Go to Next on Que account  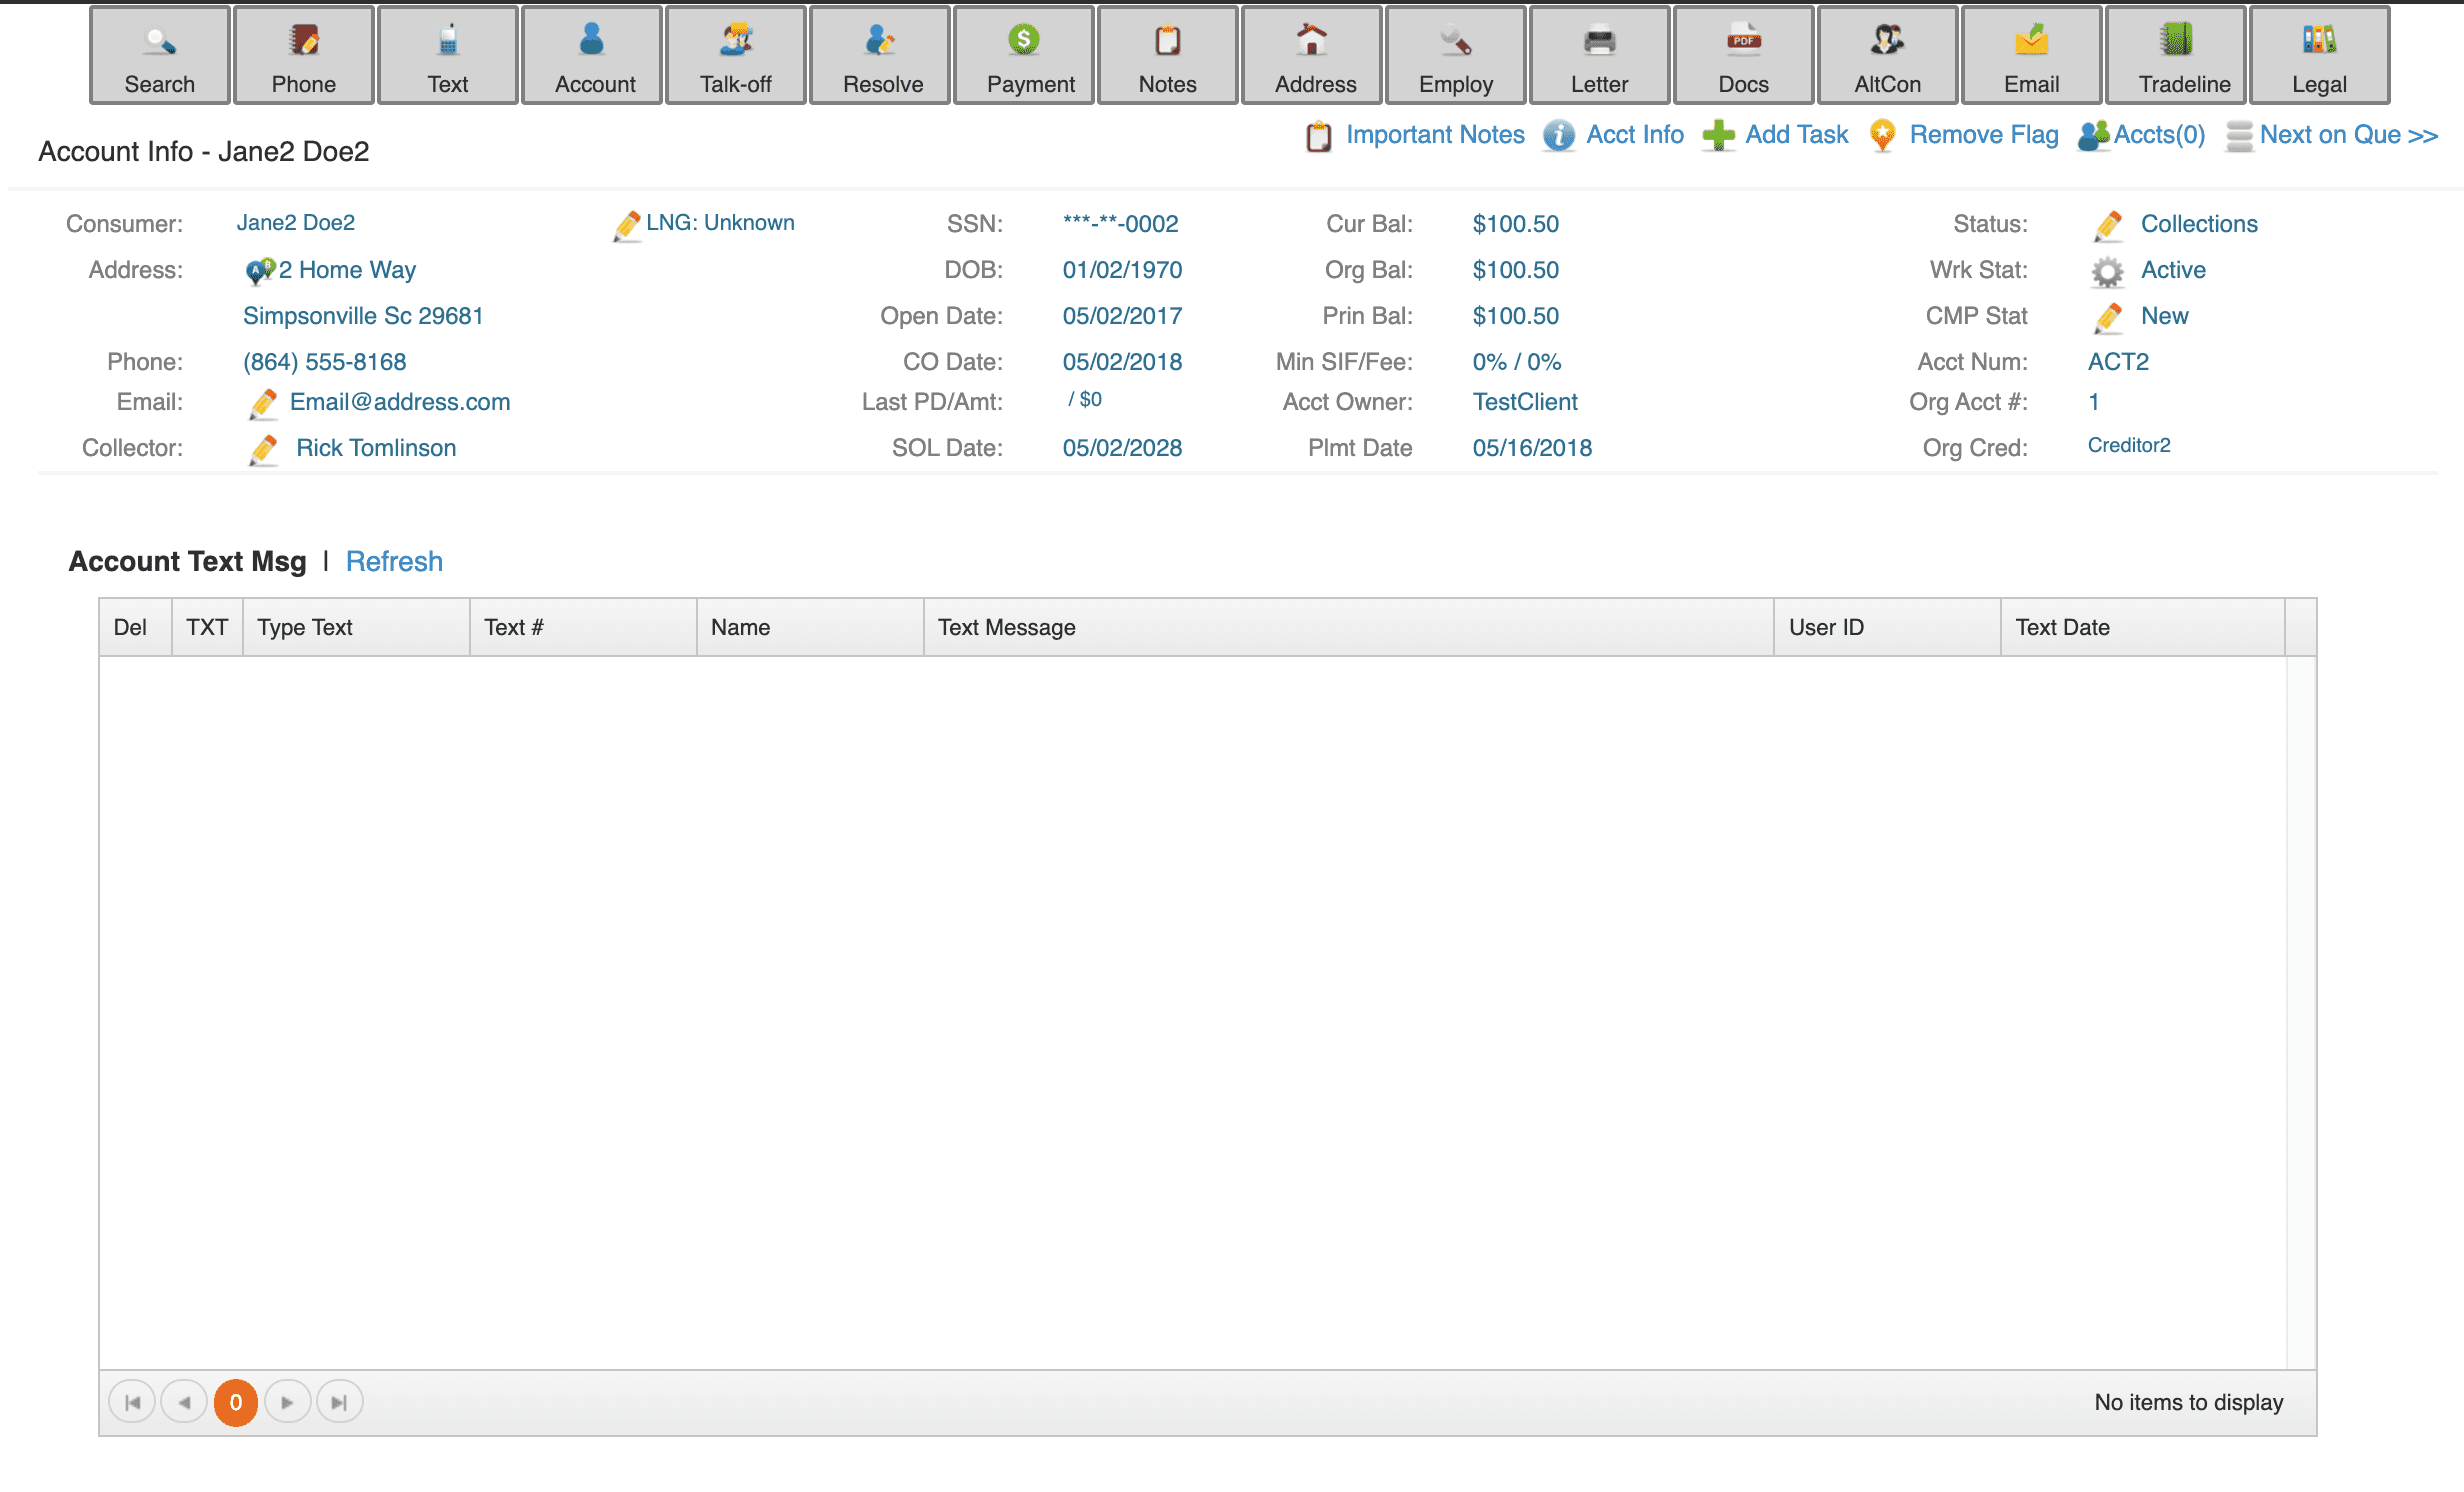coord(2348,135)
